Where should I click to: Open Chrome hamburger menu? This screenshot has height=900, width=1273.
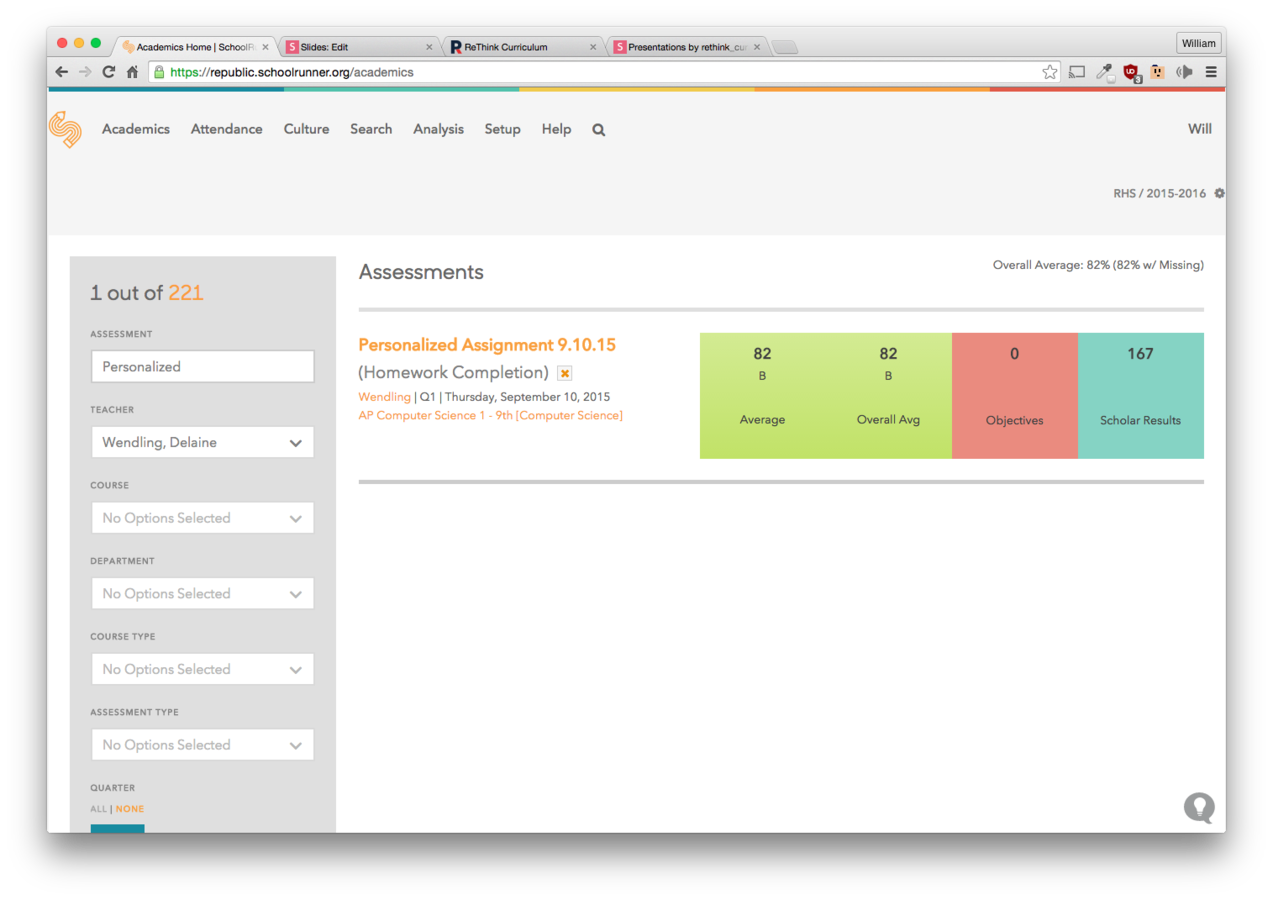[x=1211, y=72]
